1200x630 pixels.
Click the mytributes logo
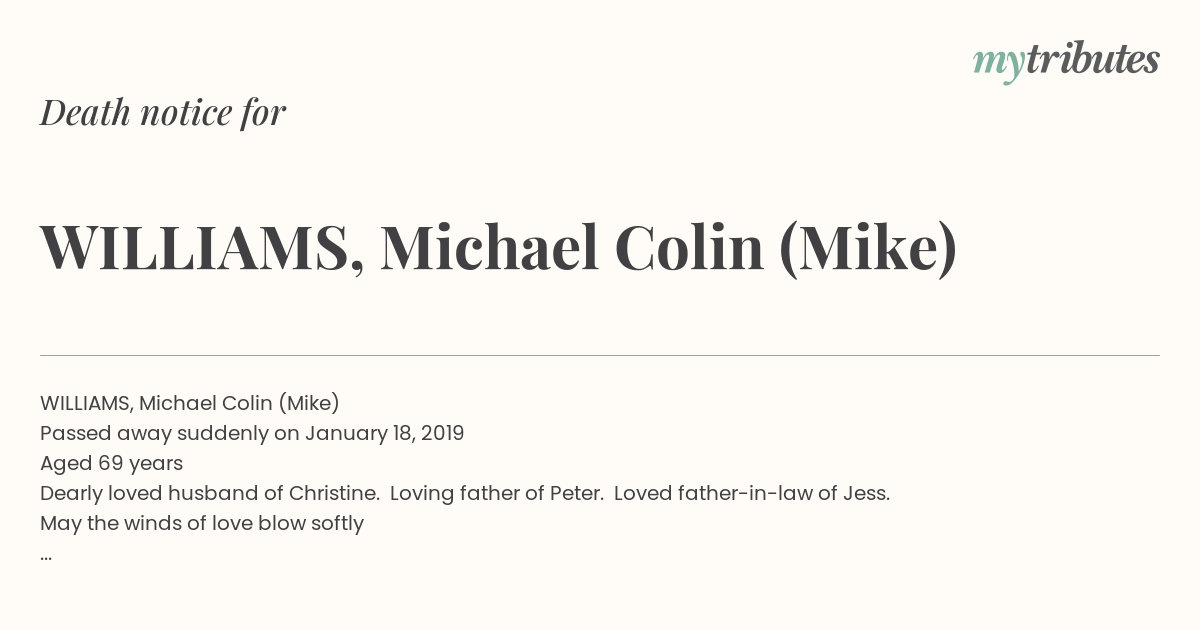click(1066, 61)
